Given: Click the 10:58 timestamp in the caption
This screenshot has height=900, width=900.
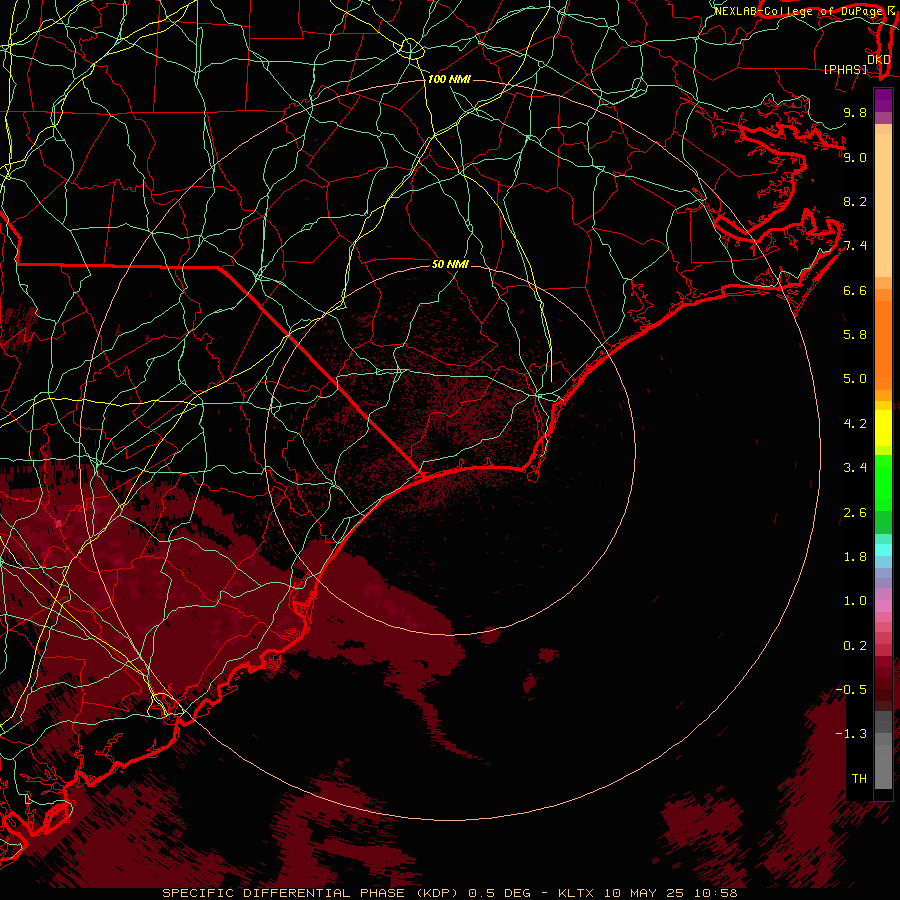Looking at the screenshot, I should 716,893.
